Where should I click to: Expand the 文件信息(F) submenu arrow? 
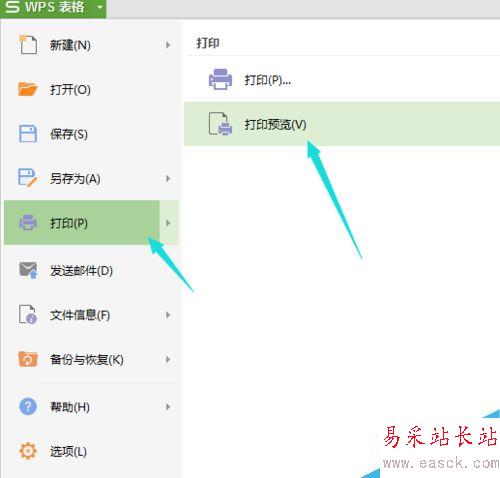click(168, 315)
